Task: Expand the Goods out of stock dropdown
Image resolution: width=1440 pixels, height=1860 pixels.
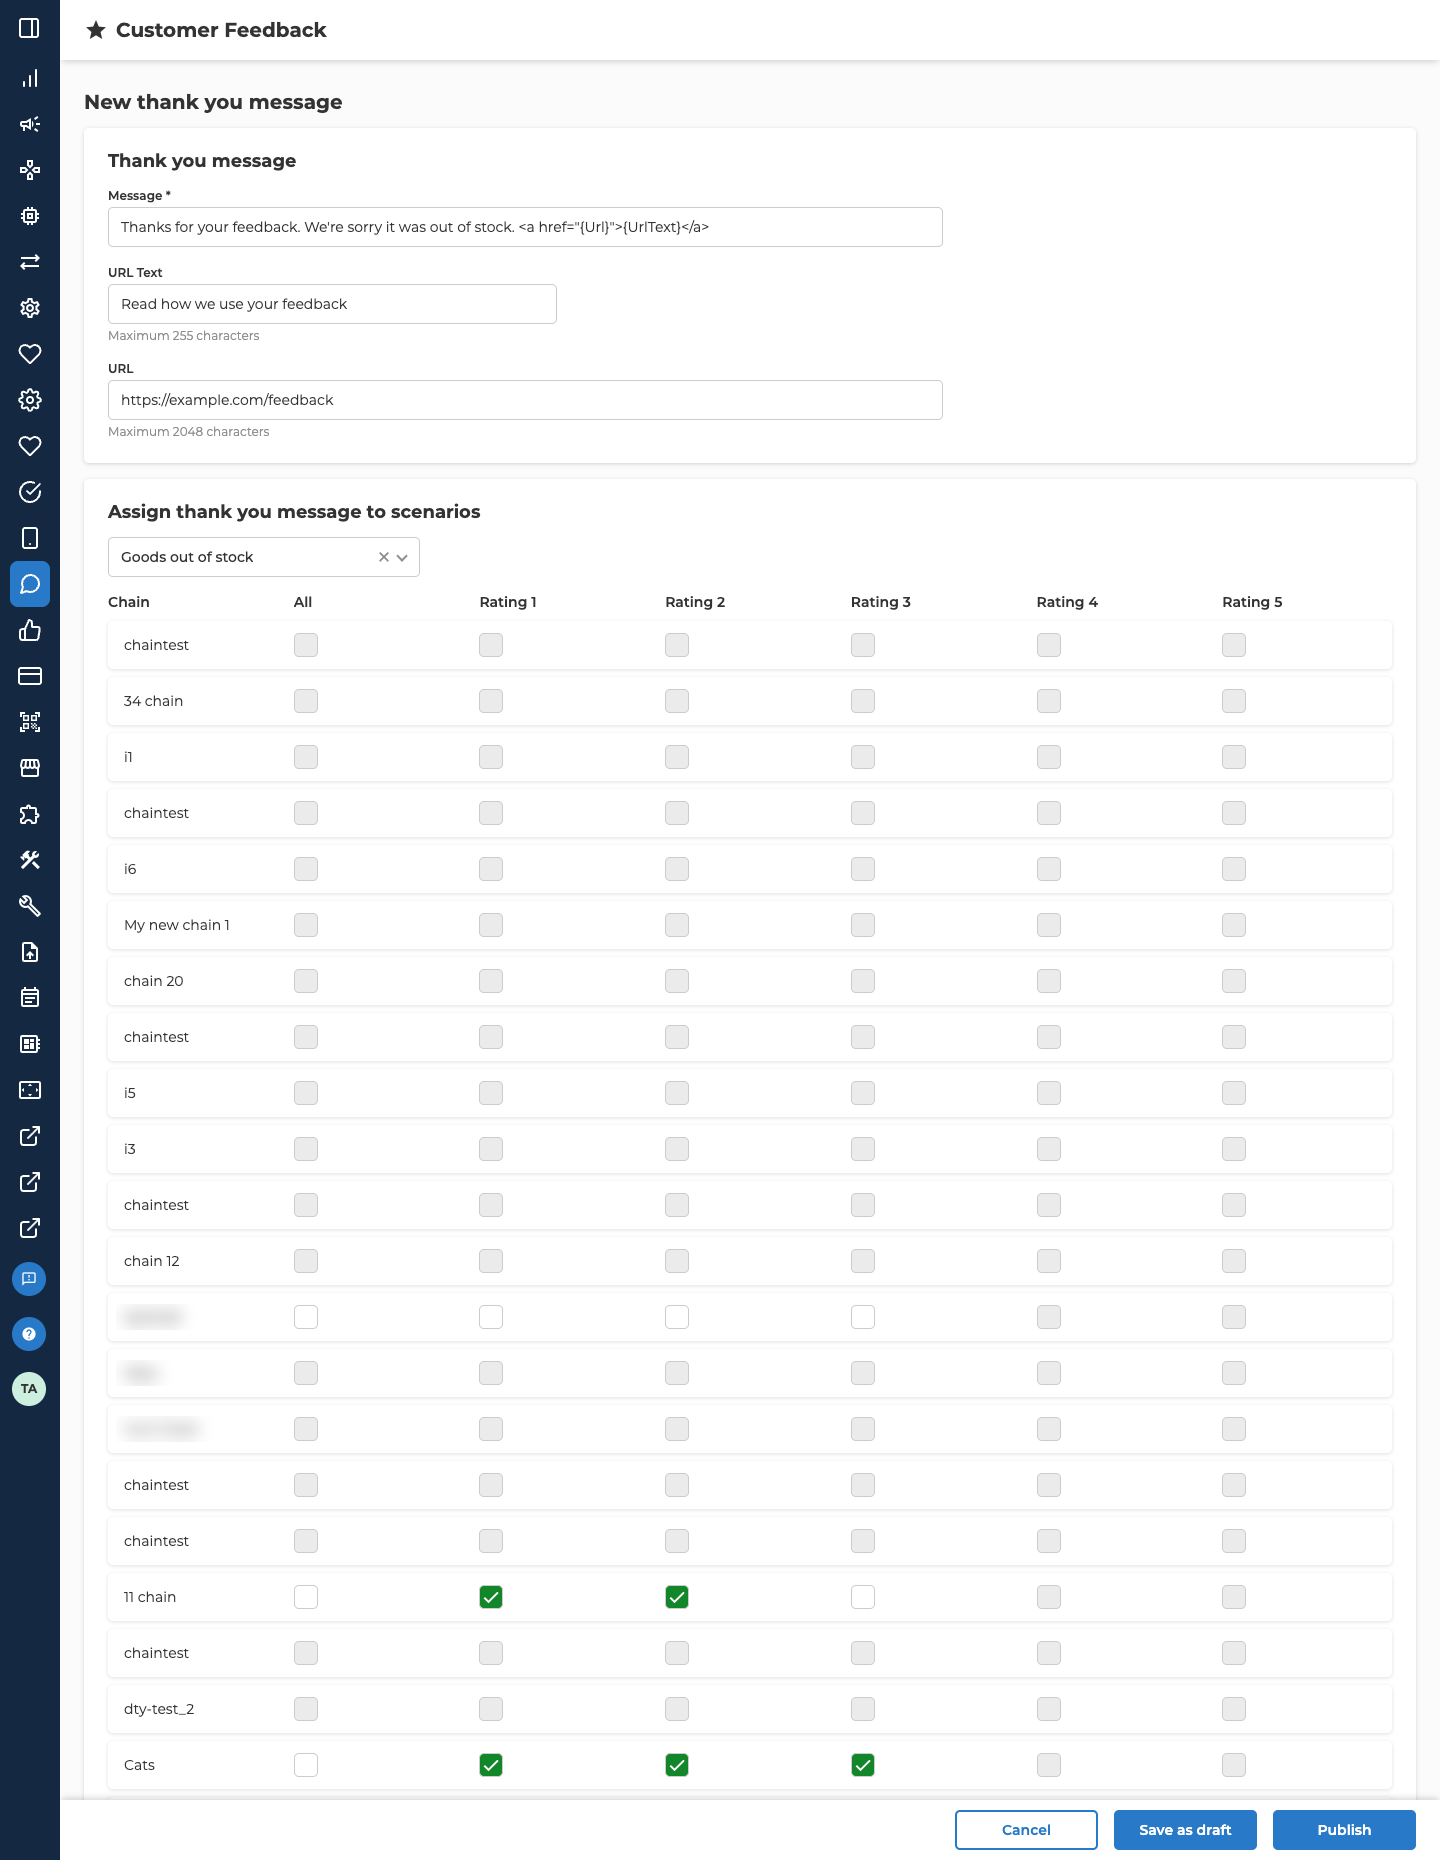Action: [x=402, y=557]
